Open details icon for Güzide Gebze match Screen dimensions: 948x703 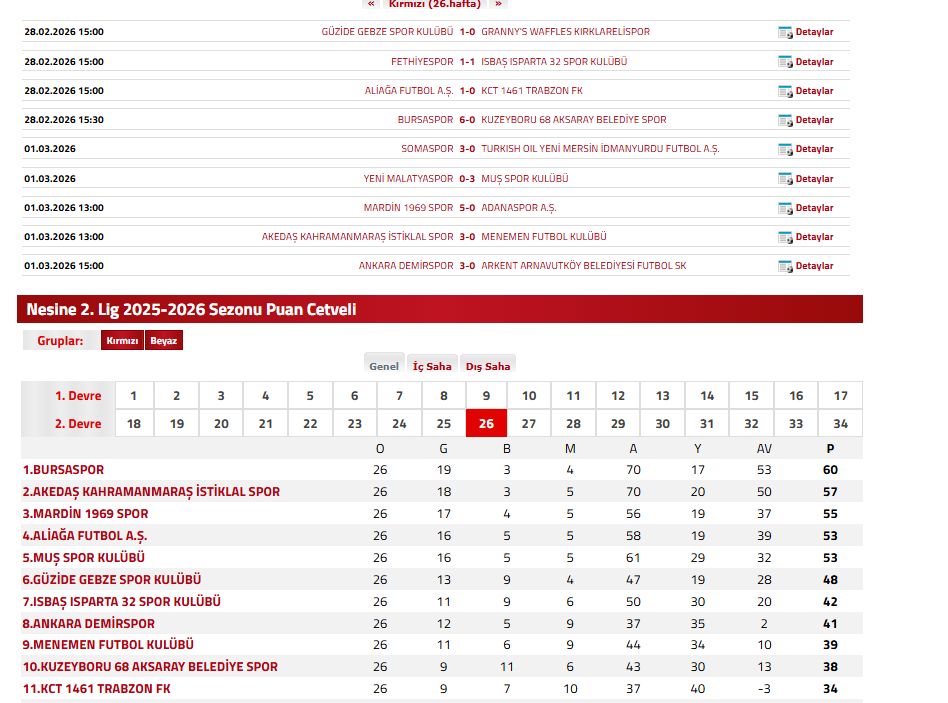tap(785, 32)
